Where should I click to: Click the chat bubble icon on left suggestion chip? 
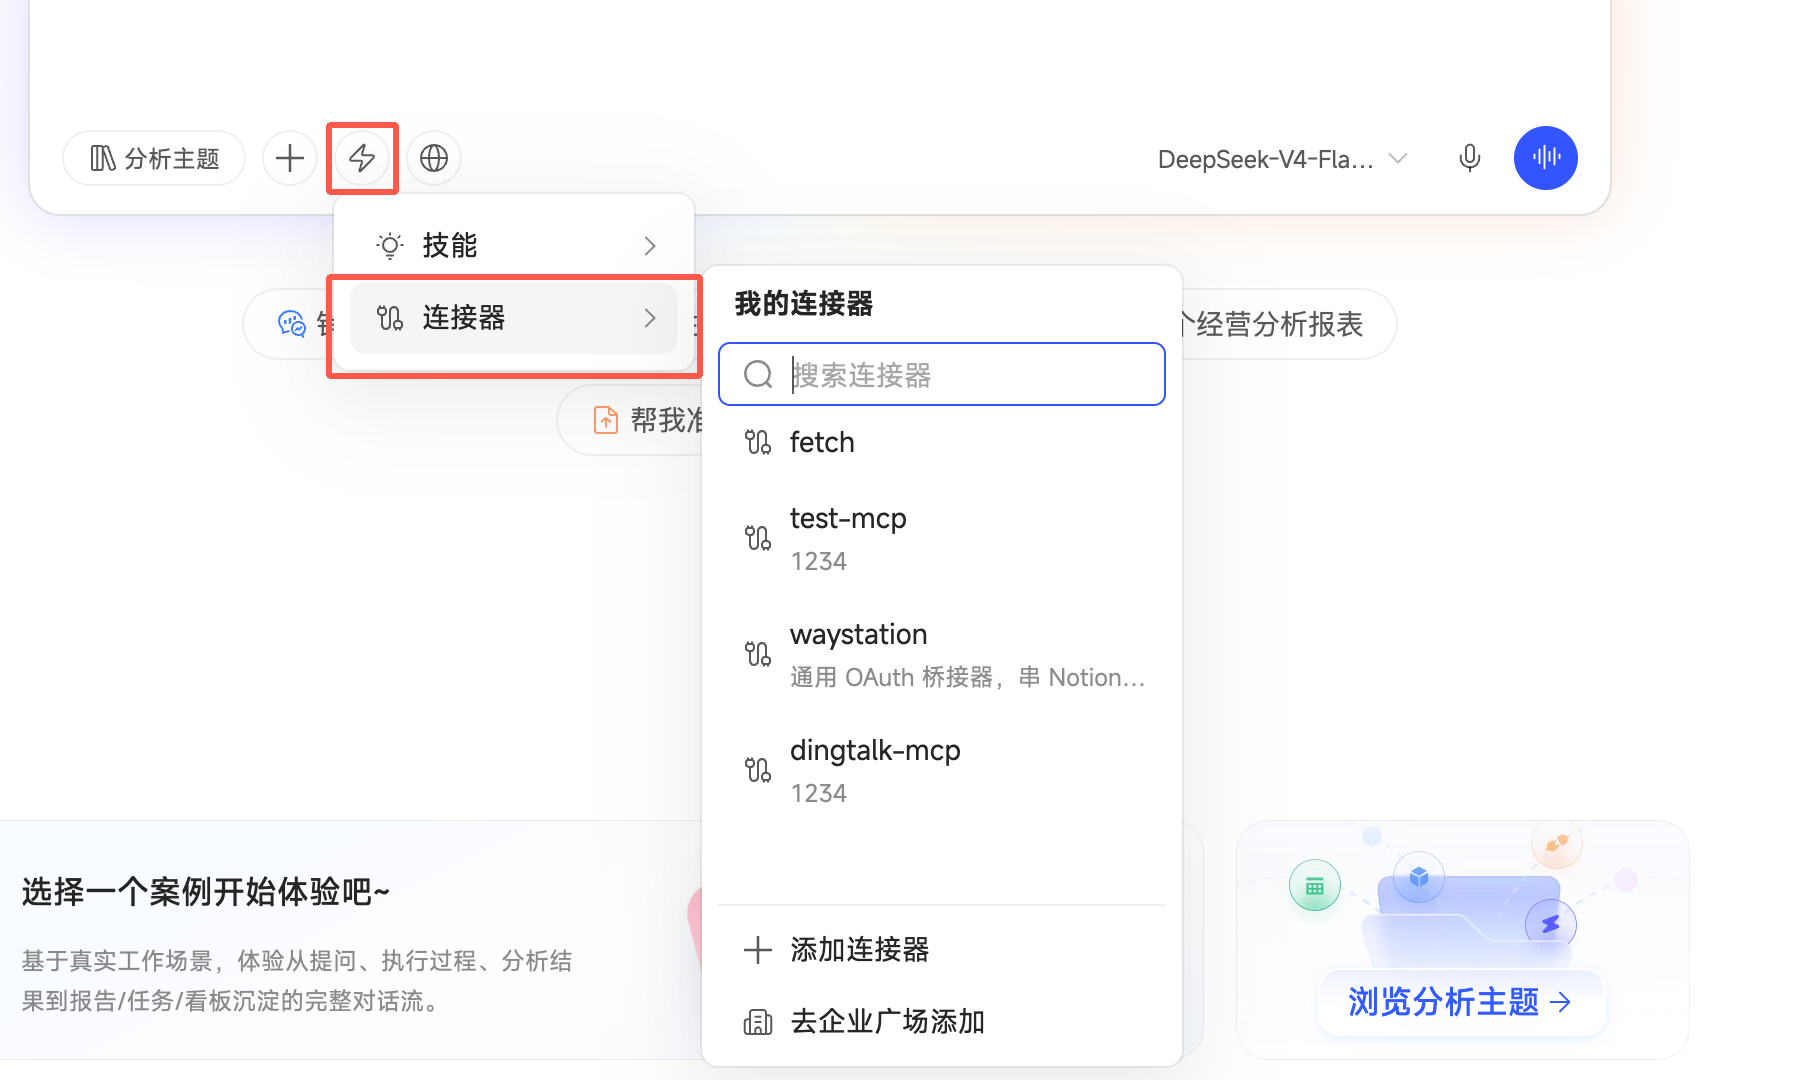click(291, 324)
